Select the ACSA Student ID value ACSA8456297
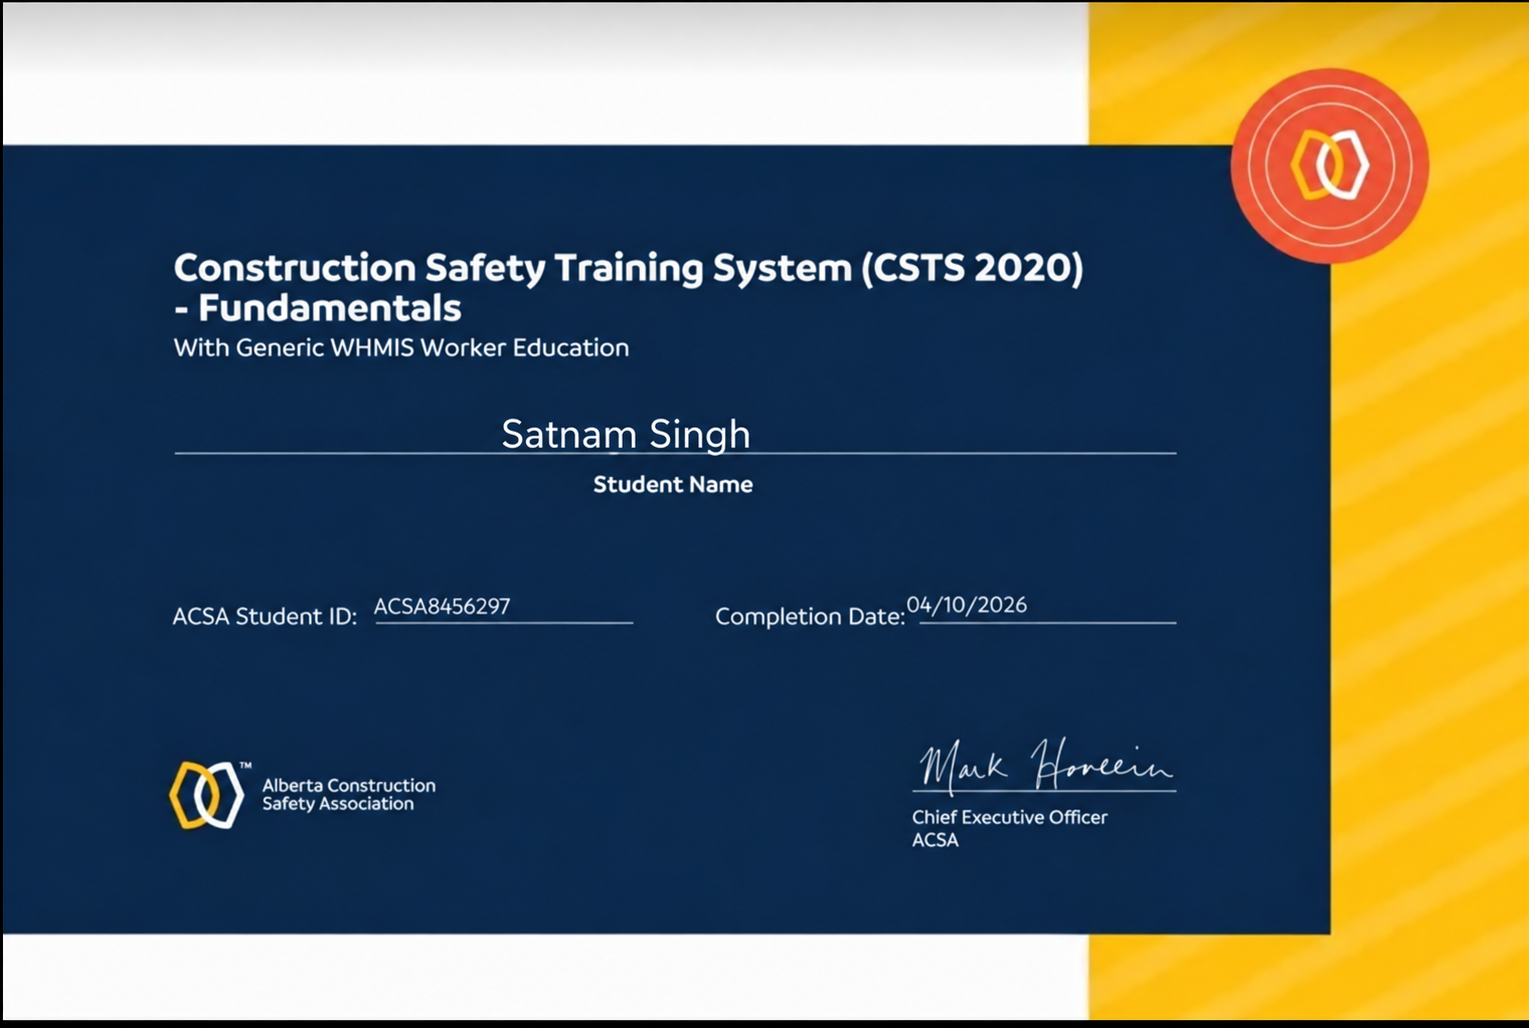The image size is (1529, 1028). pos(442,606)
